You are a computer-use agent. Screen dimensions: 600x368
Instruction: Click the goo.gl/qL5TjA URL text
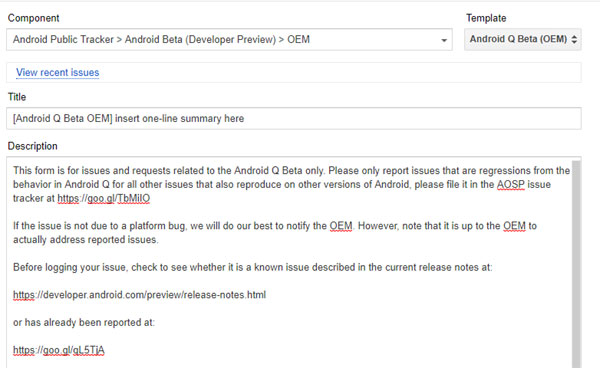(59, 350)
